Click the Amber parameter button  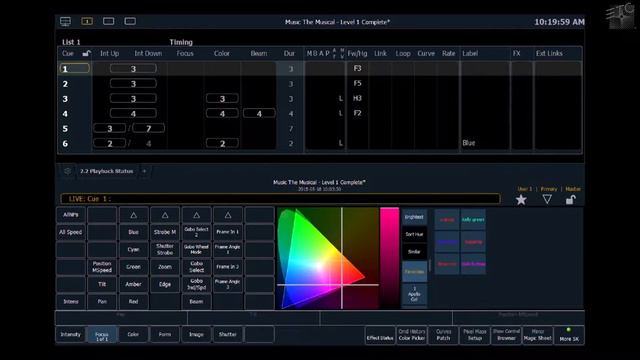pos(133,284)
